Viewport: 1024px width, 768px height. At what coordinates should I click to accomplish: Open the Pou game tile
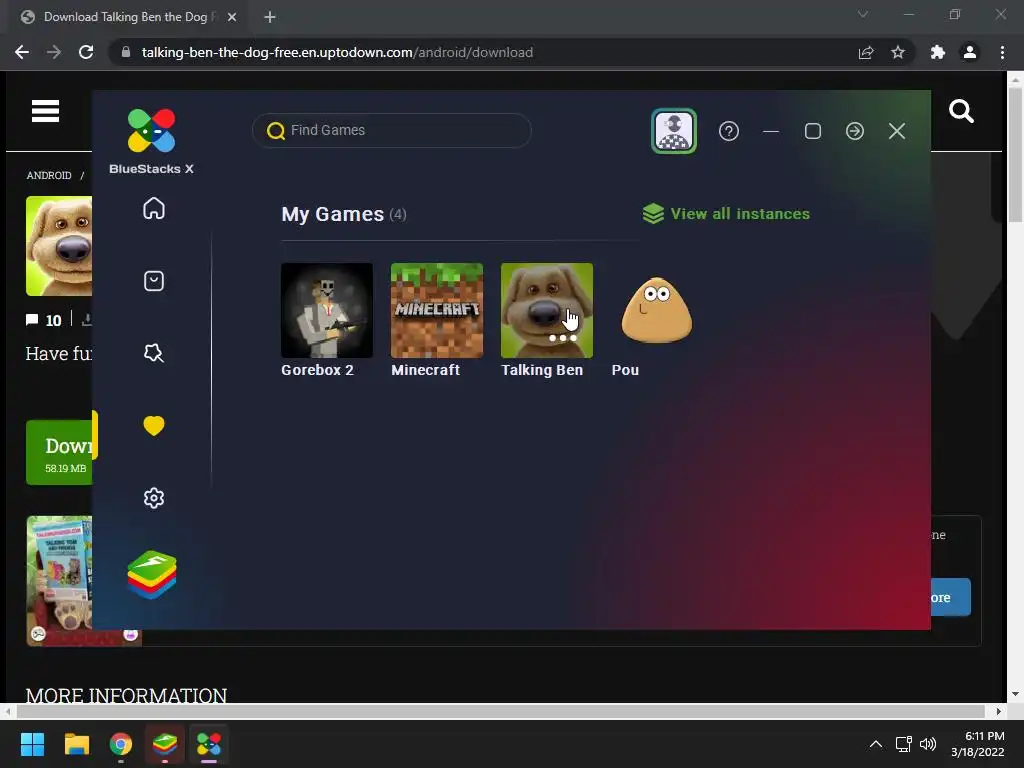pos(656,310)
